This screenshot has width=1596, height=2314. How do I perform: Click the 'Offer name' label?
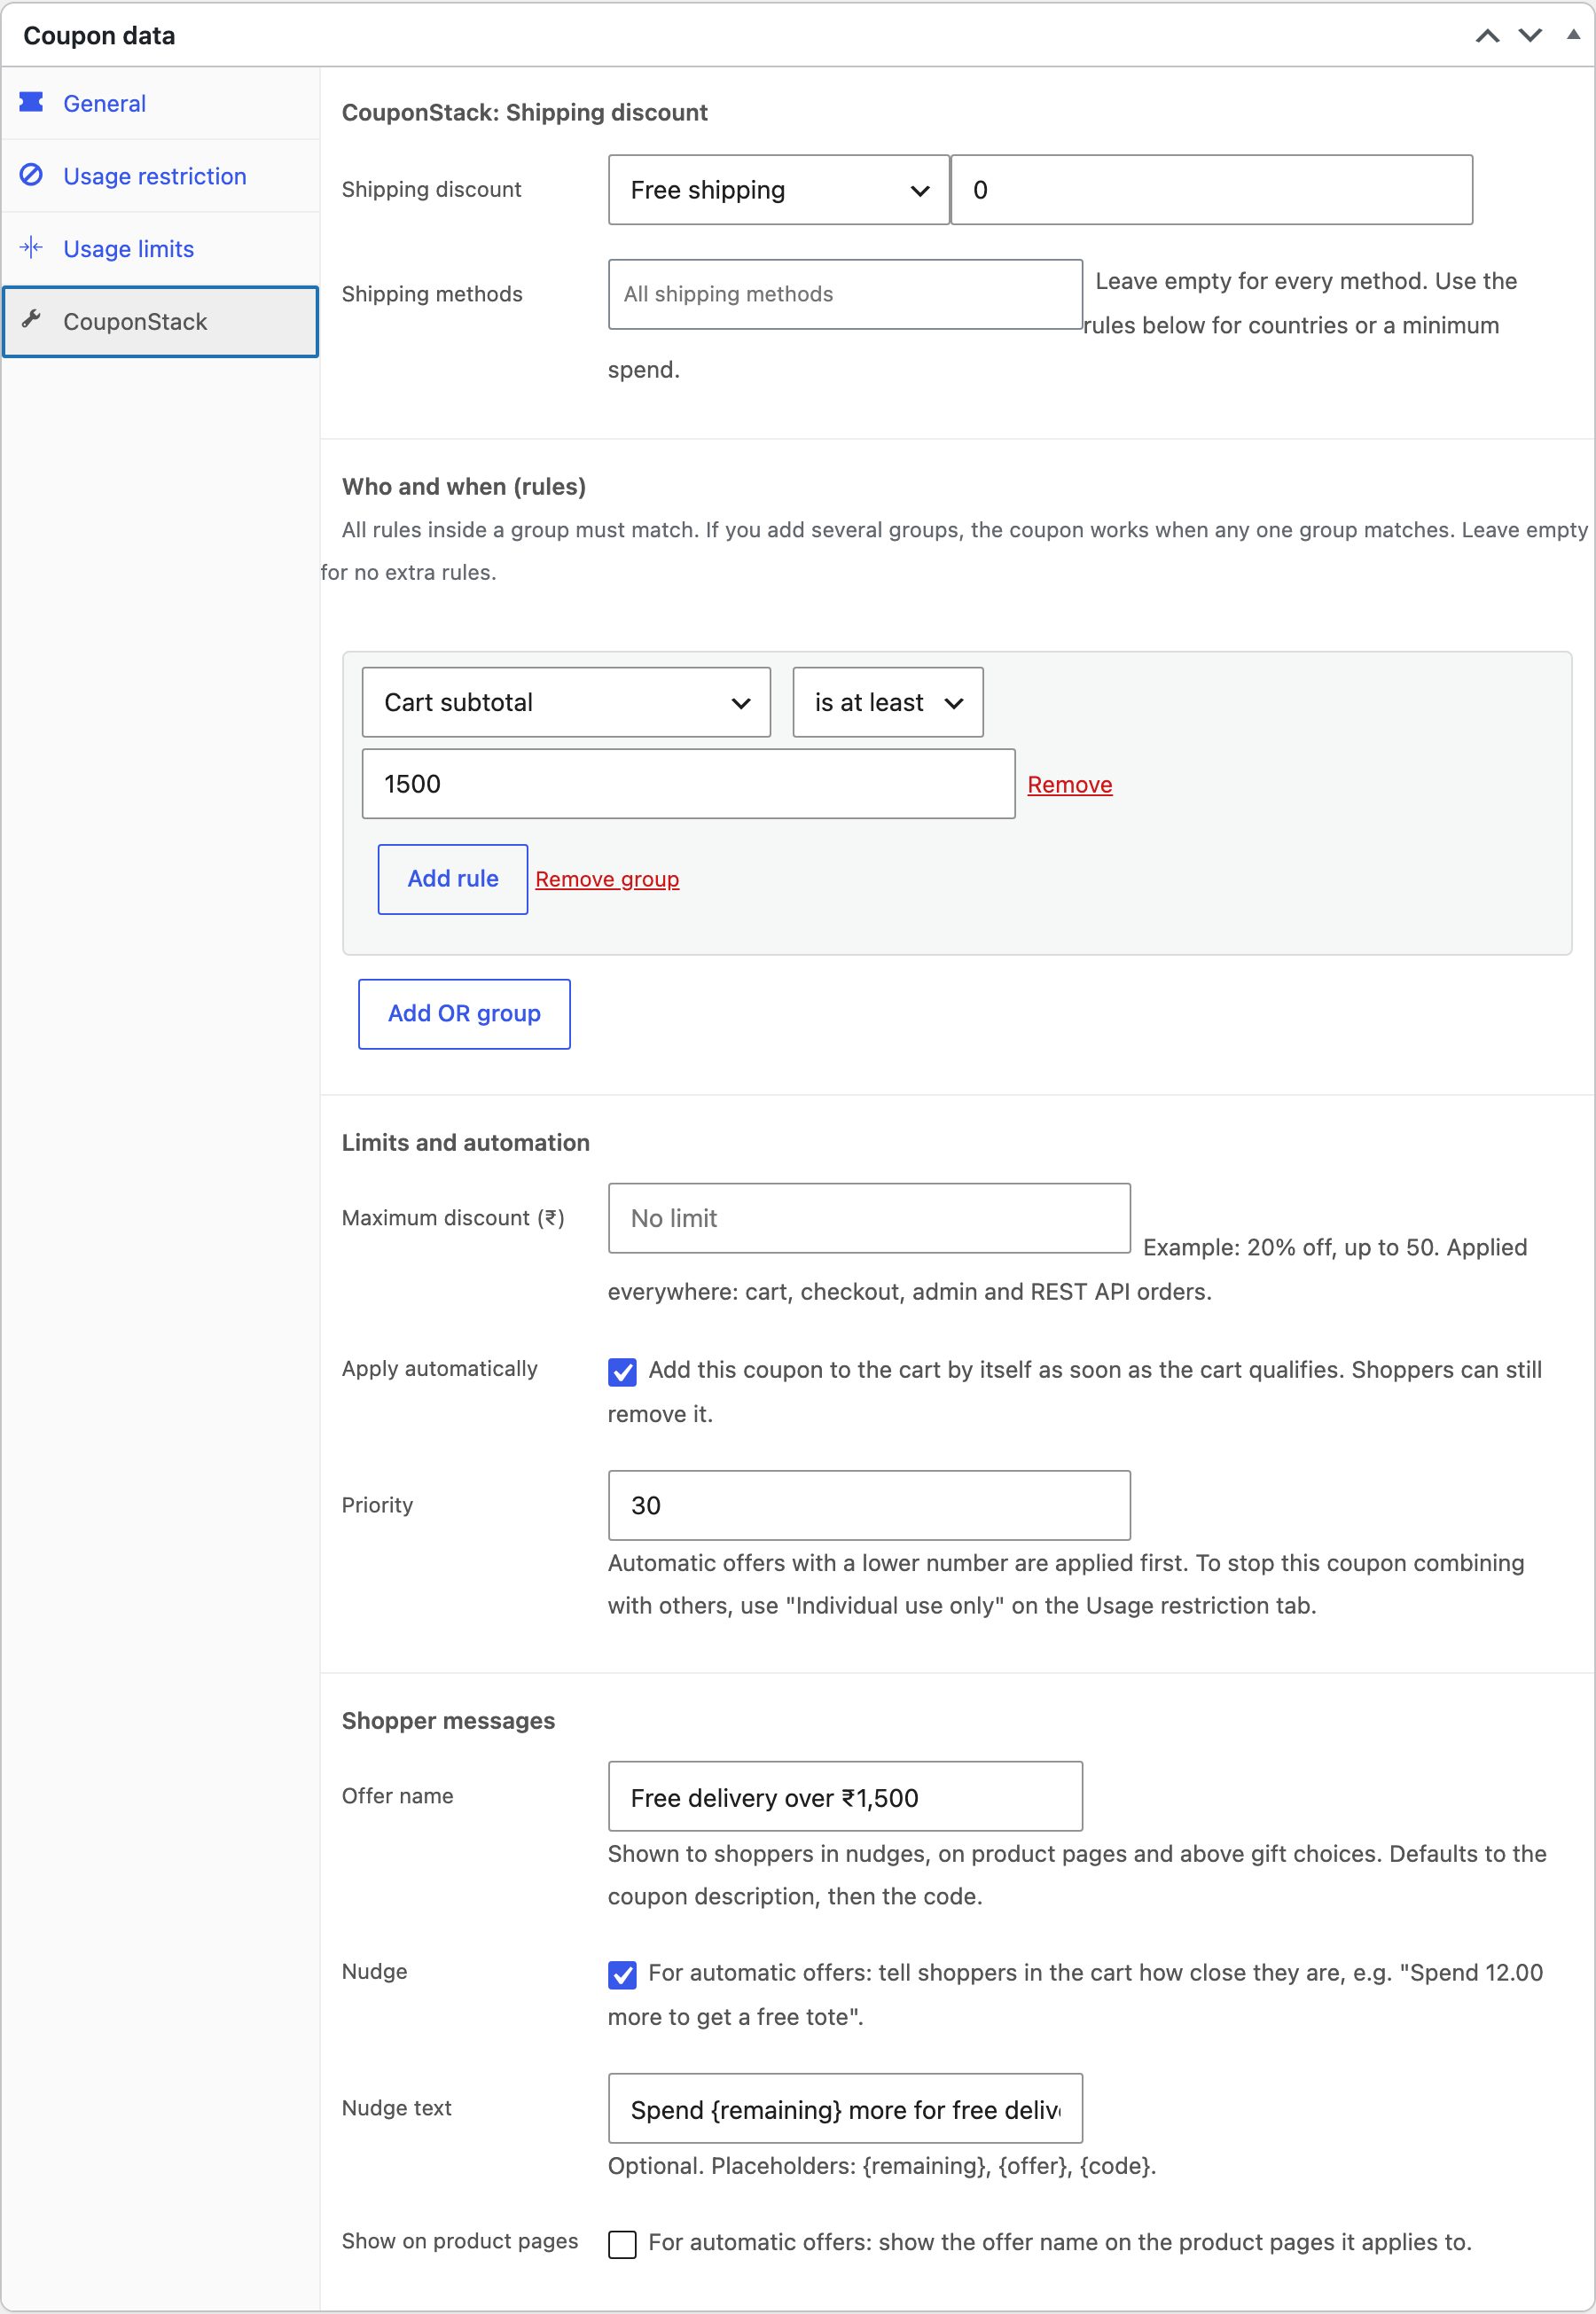[397, 1796]
